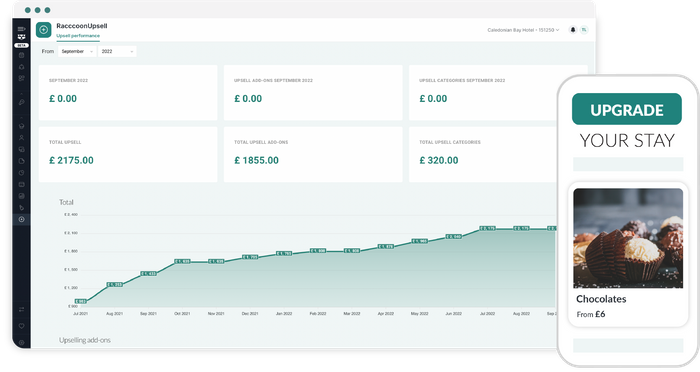
Task: Click the UPGRADE button on phone mockup
Action: pyautogui.click(x=626, y=109)
